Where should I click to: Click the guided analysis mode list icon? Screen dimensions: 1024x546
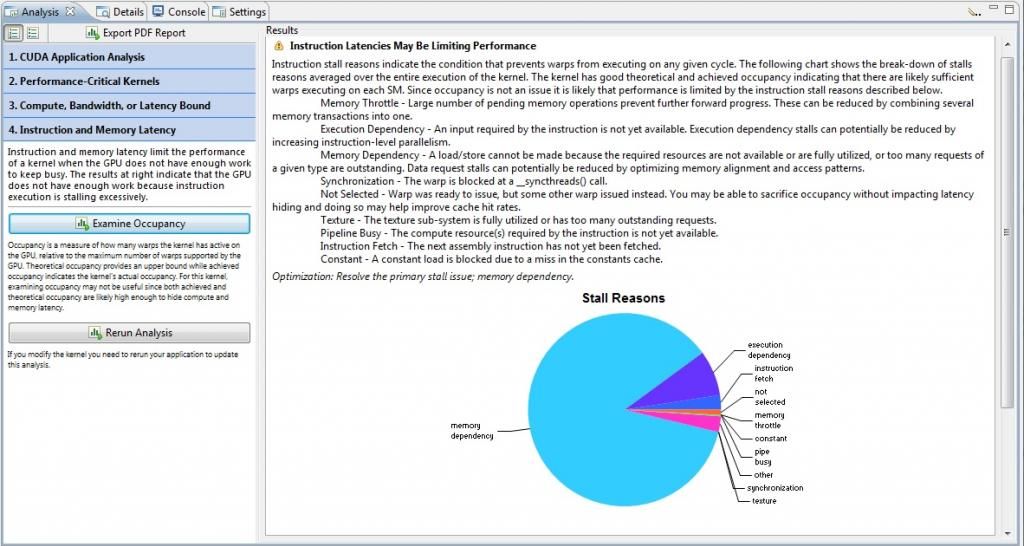[x=14, y=32]
